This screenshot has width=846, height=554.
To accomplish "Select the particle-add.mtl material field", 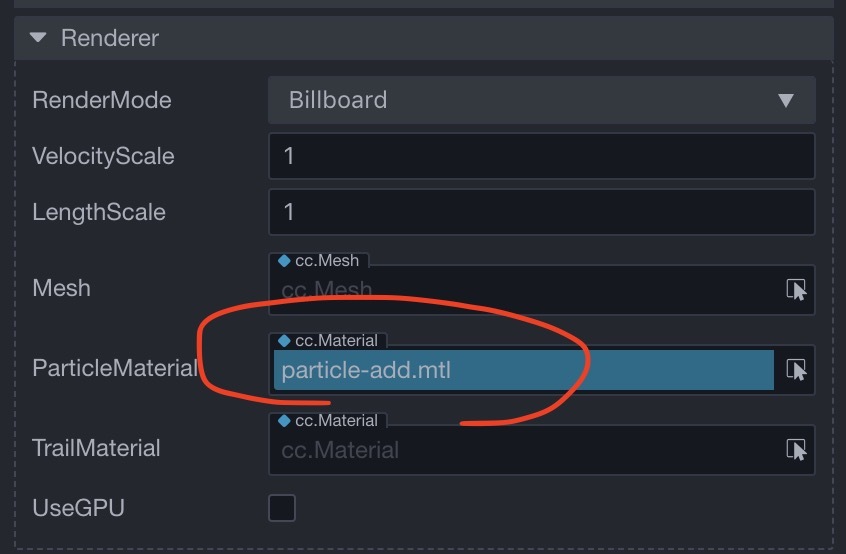I will tap(522, 370).
